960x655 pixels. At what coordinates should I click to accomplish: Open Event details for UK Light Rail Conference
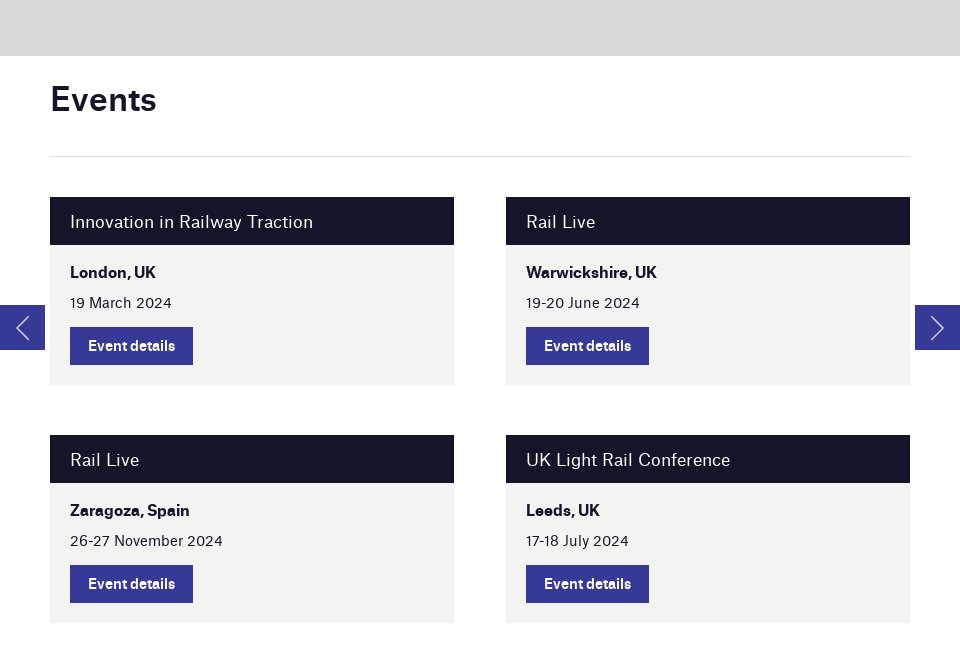click(x=587, y=583)
